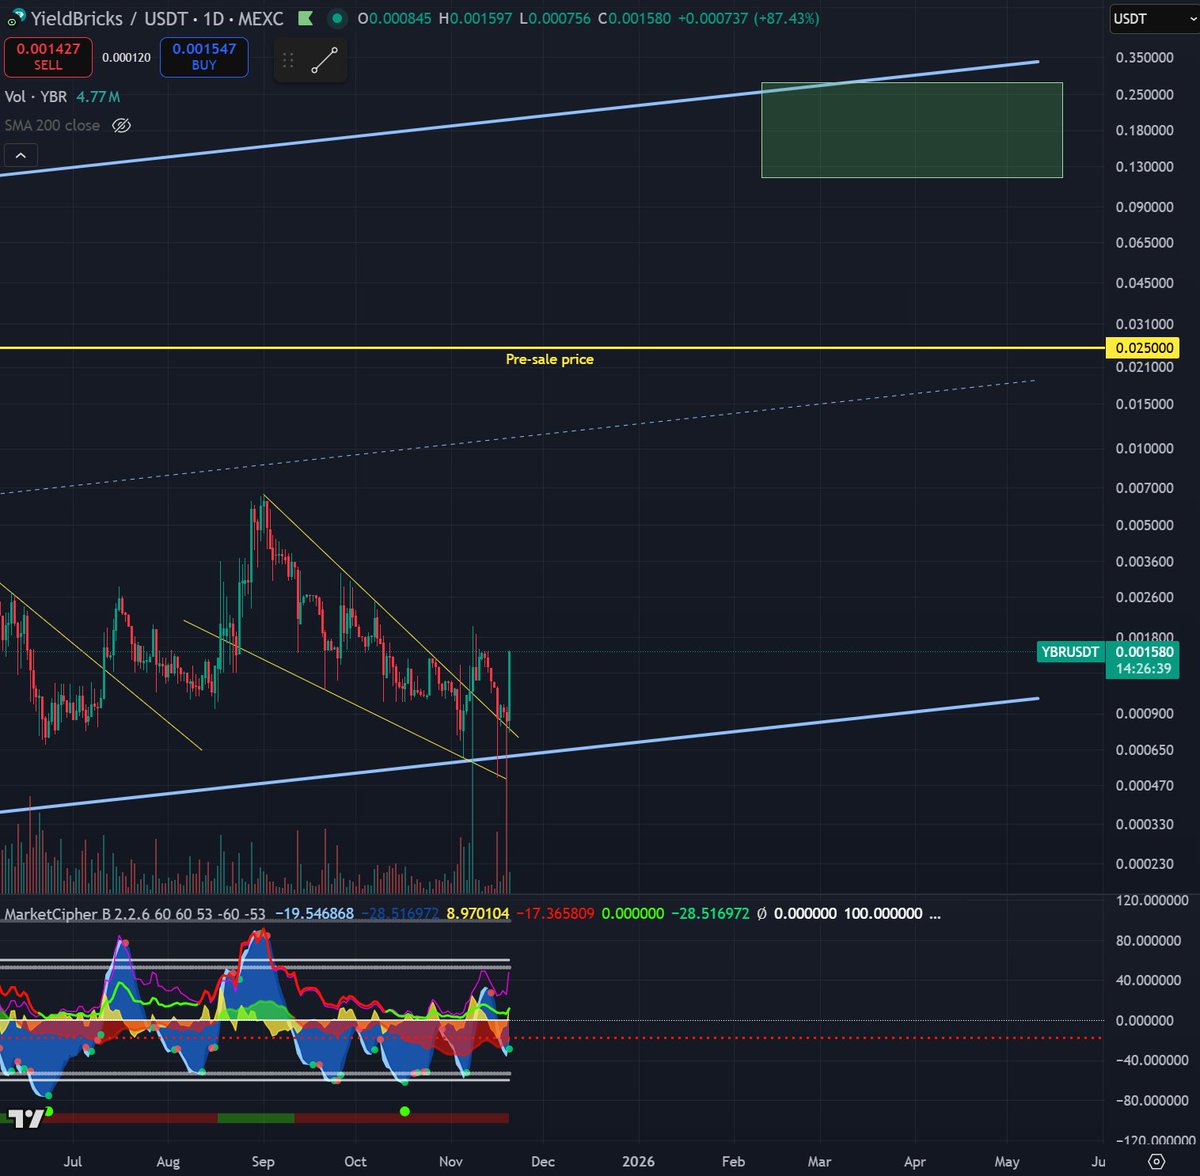Click the Mar label on time axis
Viewport: 1200px width, 1176px height.
coord(819,1161)
